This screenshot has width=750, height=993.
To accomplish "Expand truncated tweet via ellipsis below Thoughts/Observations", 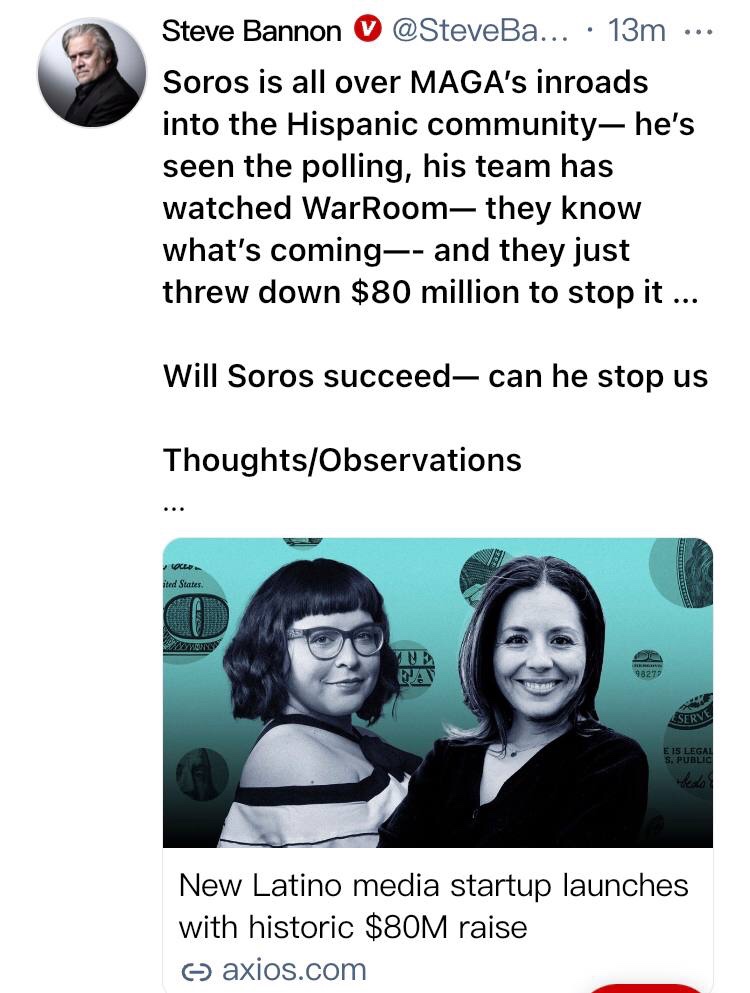I will (x=174, y=507).
